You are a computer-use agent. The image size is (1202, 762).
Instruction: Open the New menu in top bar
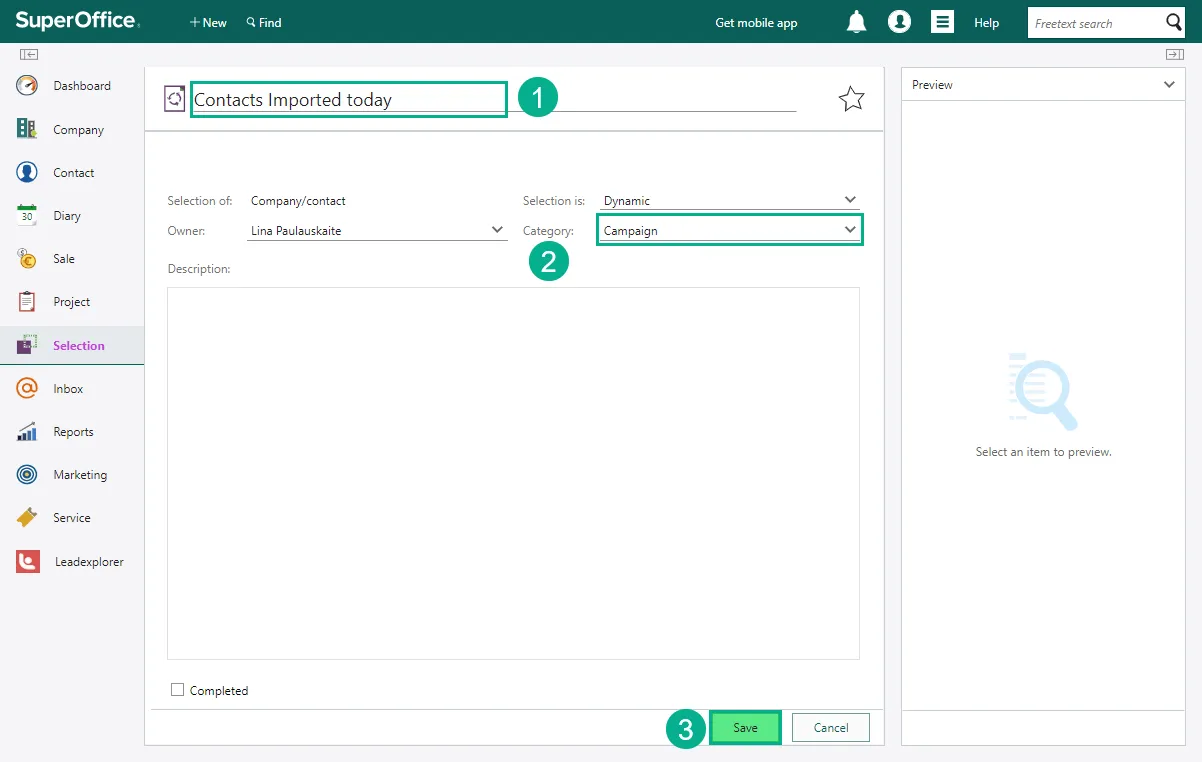tap(208, 23)
